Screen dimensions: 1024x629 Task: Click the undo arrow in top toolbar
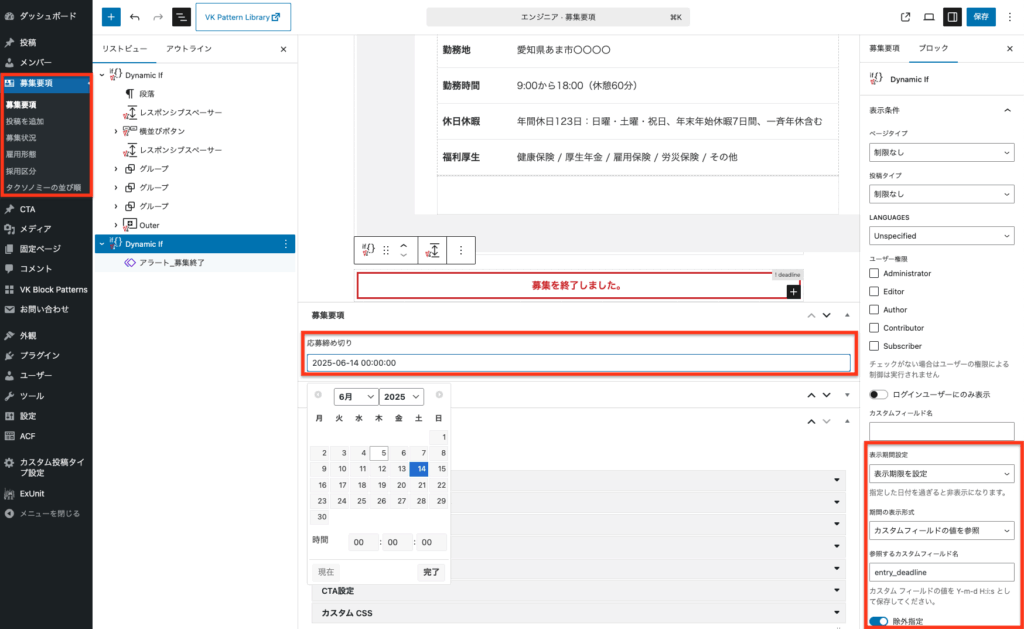point(135,17)
